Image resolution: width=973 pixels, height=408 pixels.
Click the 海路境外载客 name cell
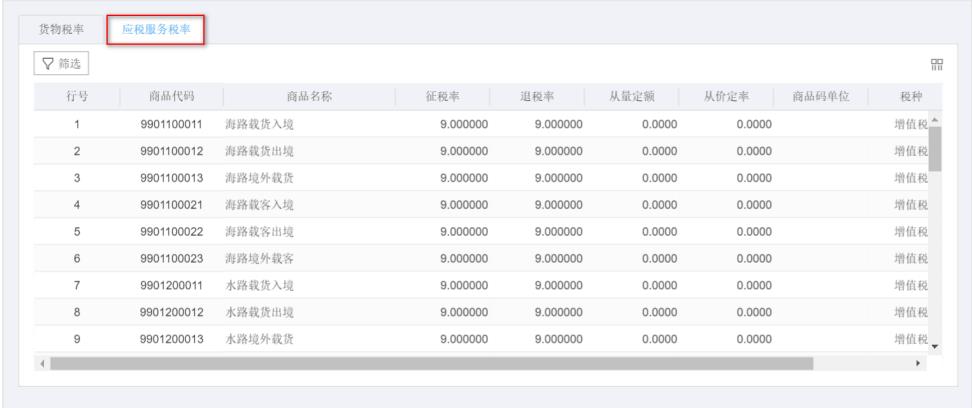pos(259,258)
